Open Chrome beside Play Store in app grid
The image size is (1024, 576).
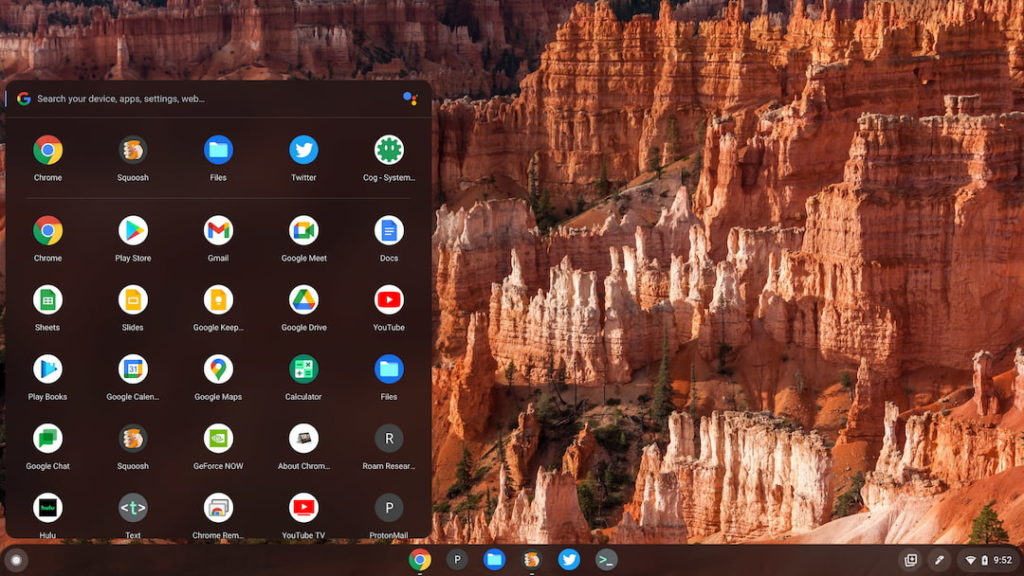coord(48,231)
